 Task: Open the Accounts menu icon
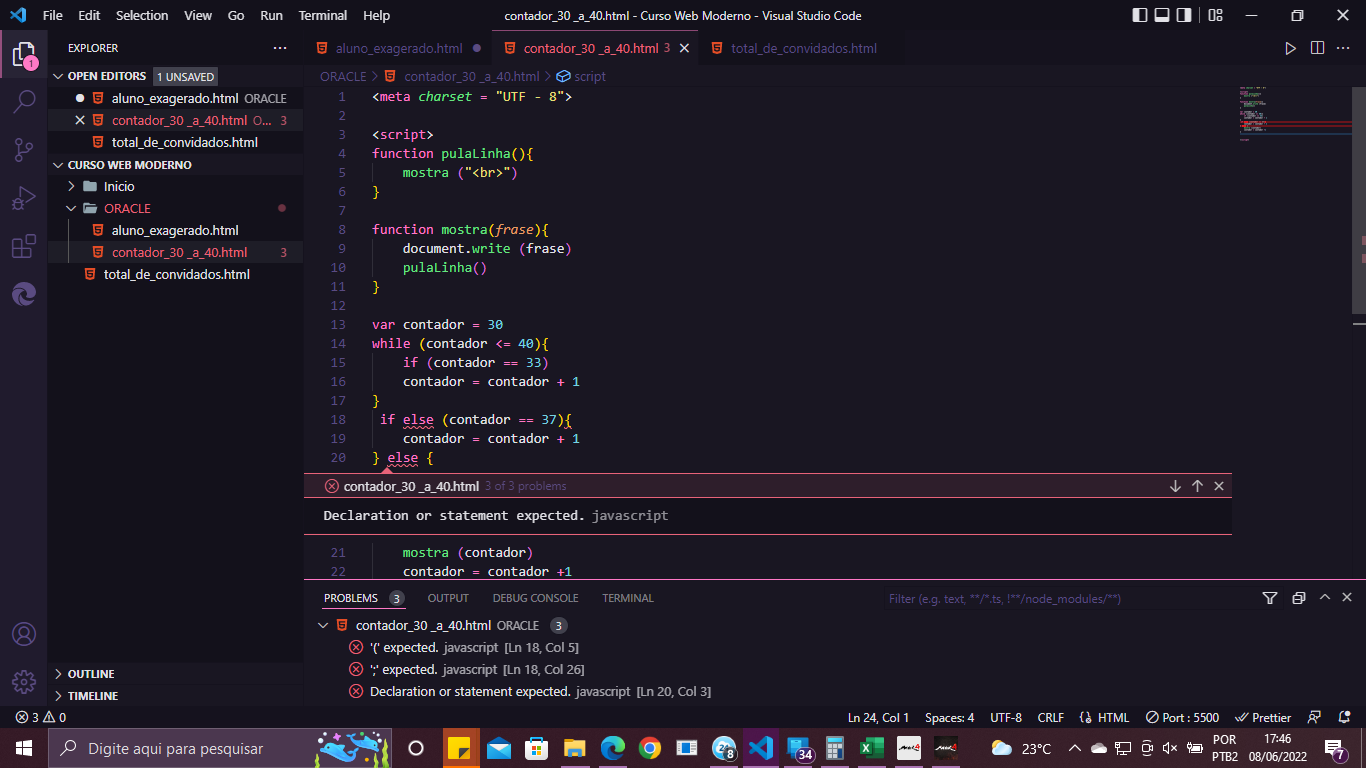pyautogui.click(x=24, y=634)
